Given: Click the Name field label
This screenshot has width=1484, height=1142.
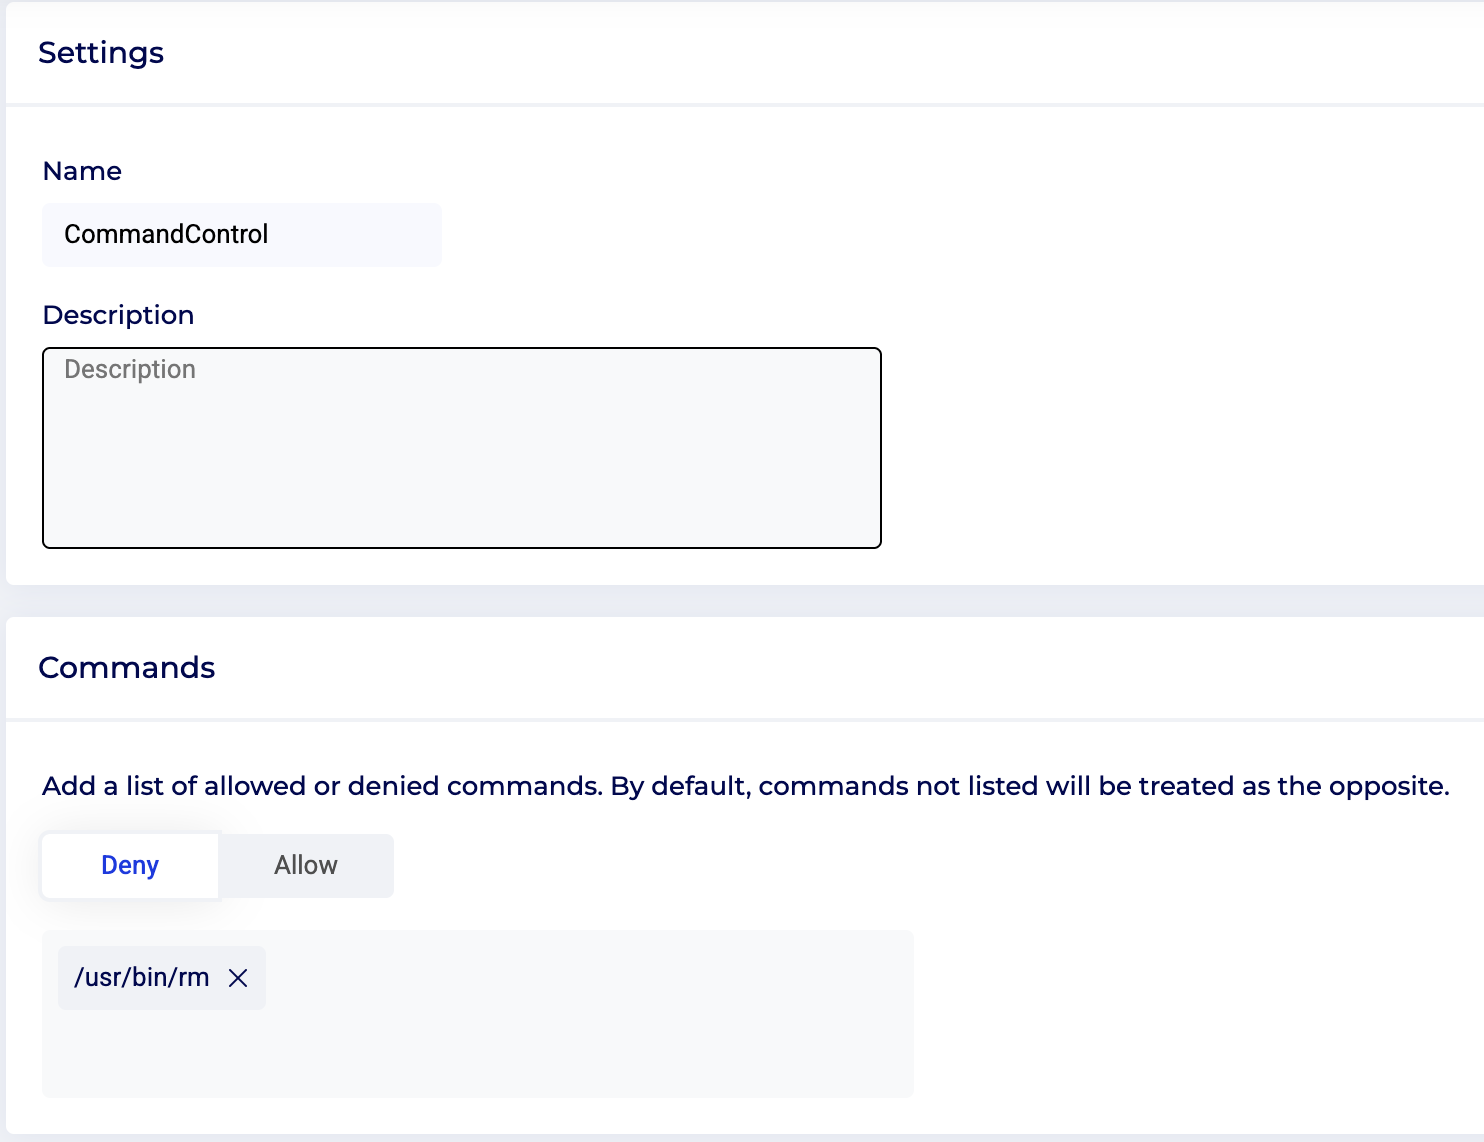Looking at the screenshot, I should tap(82, 171).
